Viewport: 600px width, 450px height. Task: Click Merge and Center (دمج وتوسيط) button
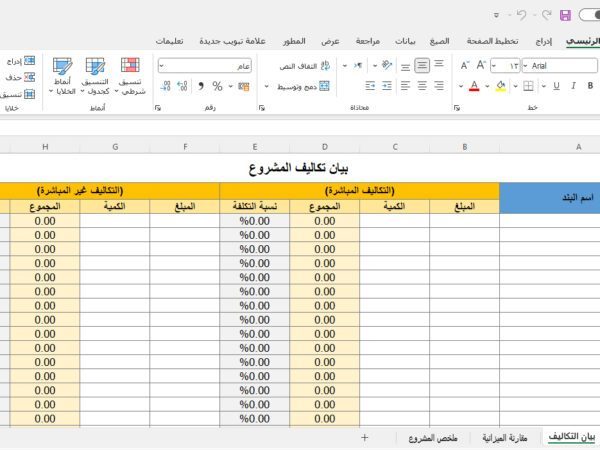click(x=304, y=86)
